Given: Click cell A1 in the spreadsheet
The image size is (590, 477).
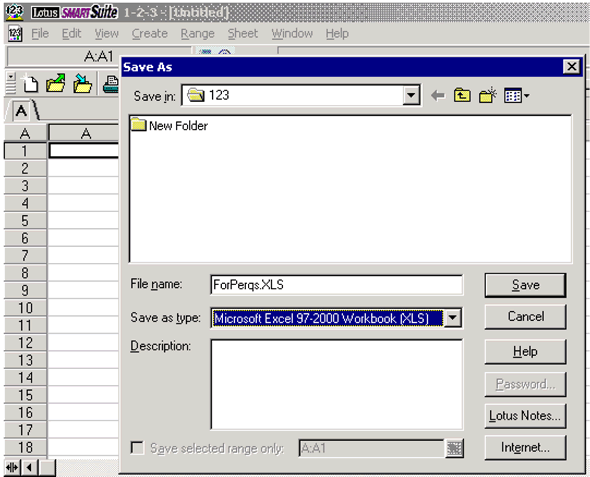Looking at the screenshot, I should (x=84, y=151).
